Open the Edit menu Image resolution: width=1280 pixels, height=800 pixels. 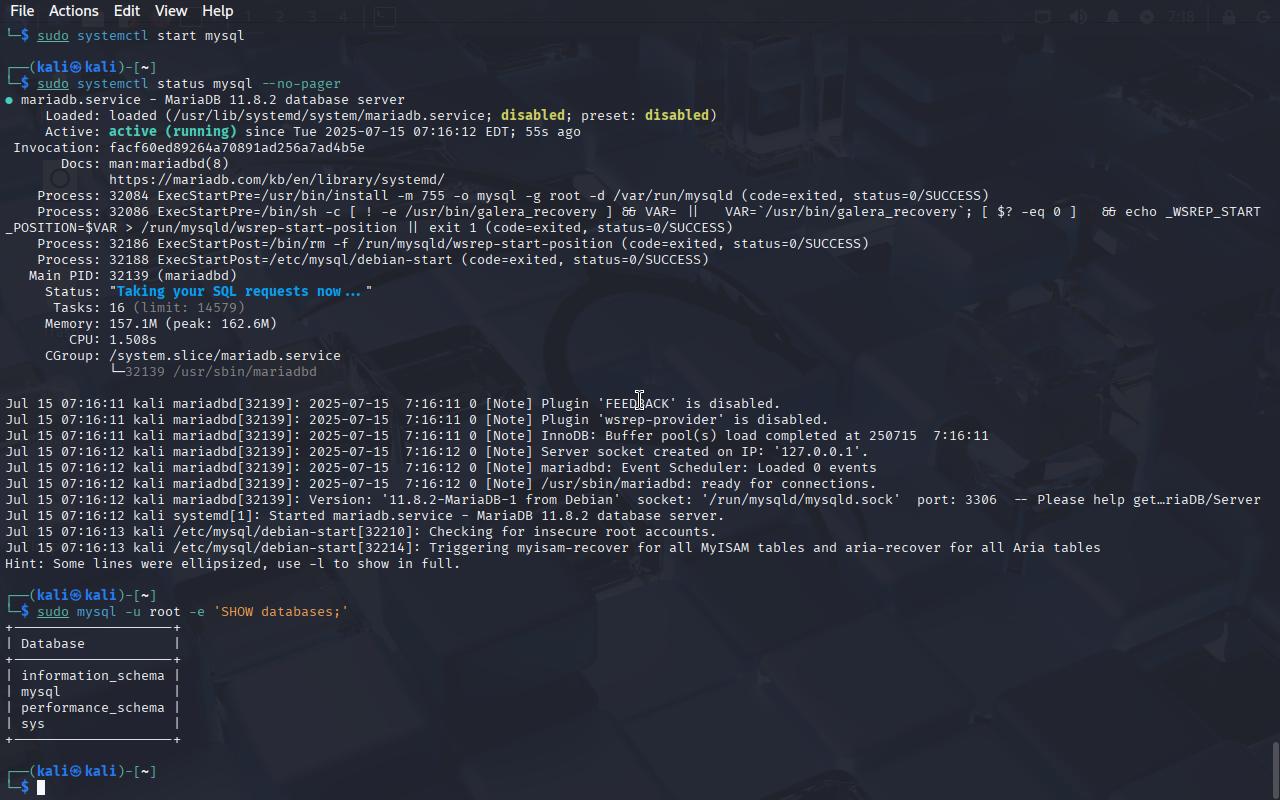click(x=127, y=11)
